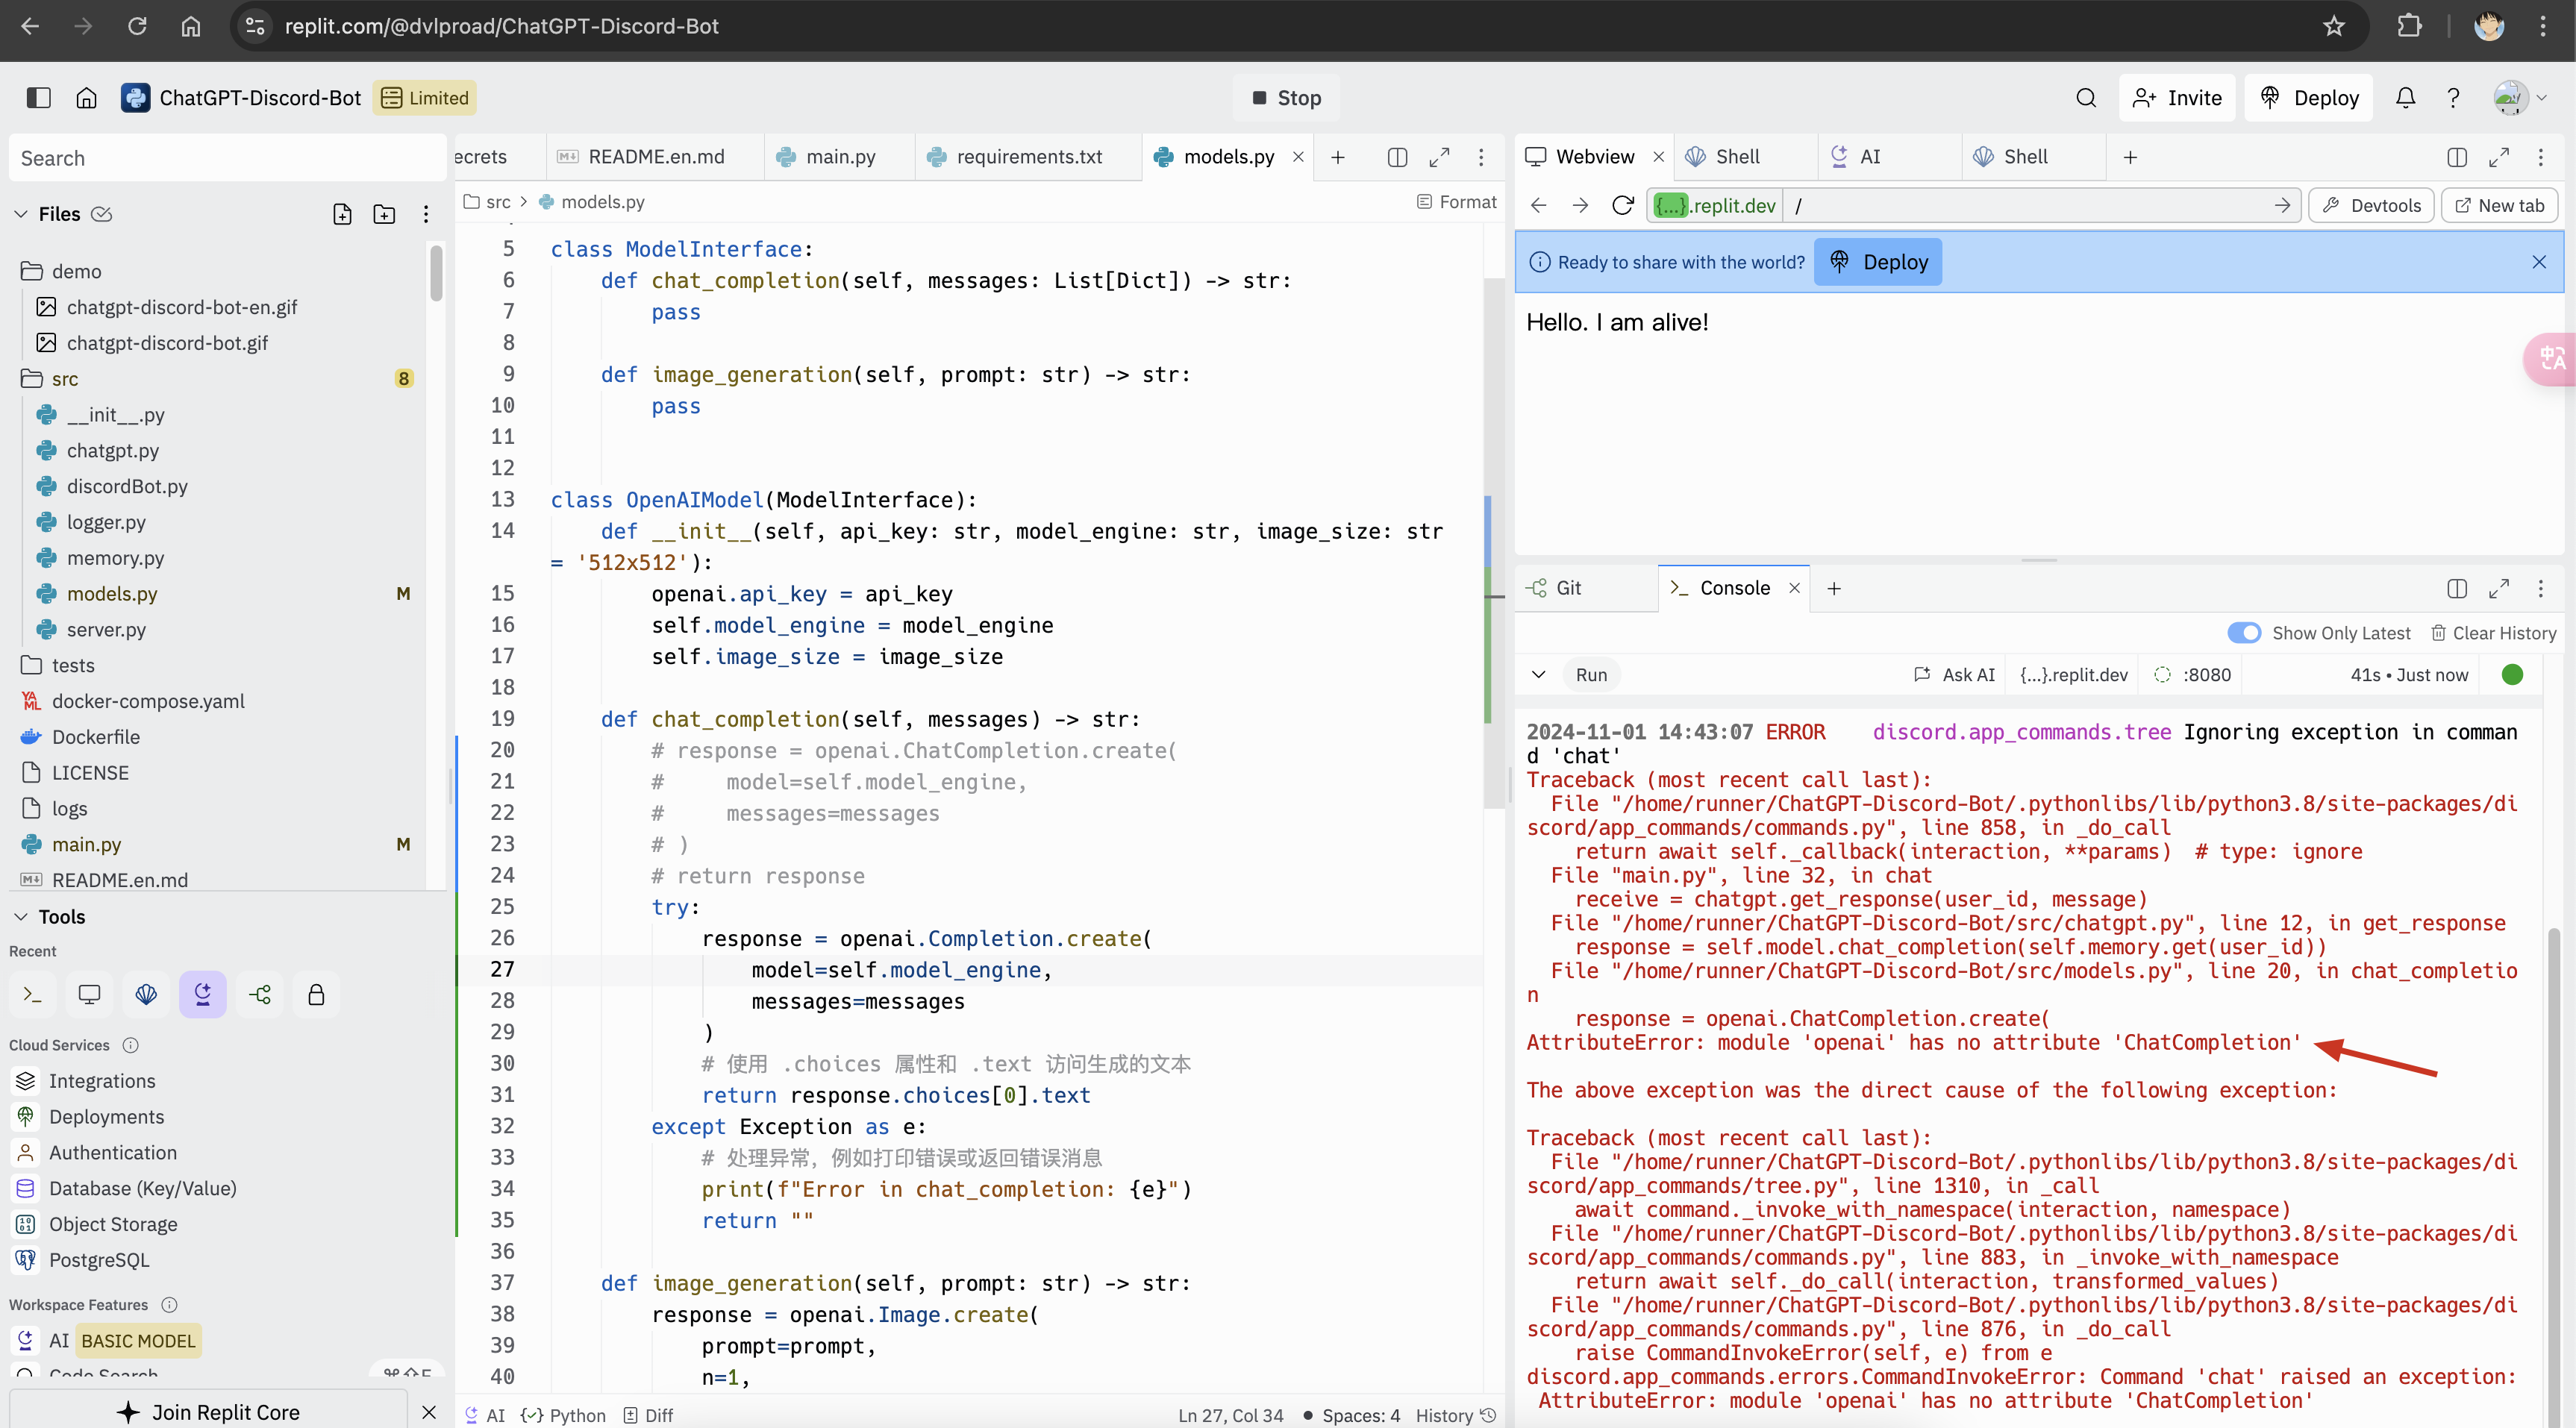
Task: Collapse the Run output chevron
Action: (x=1538, y=675)
